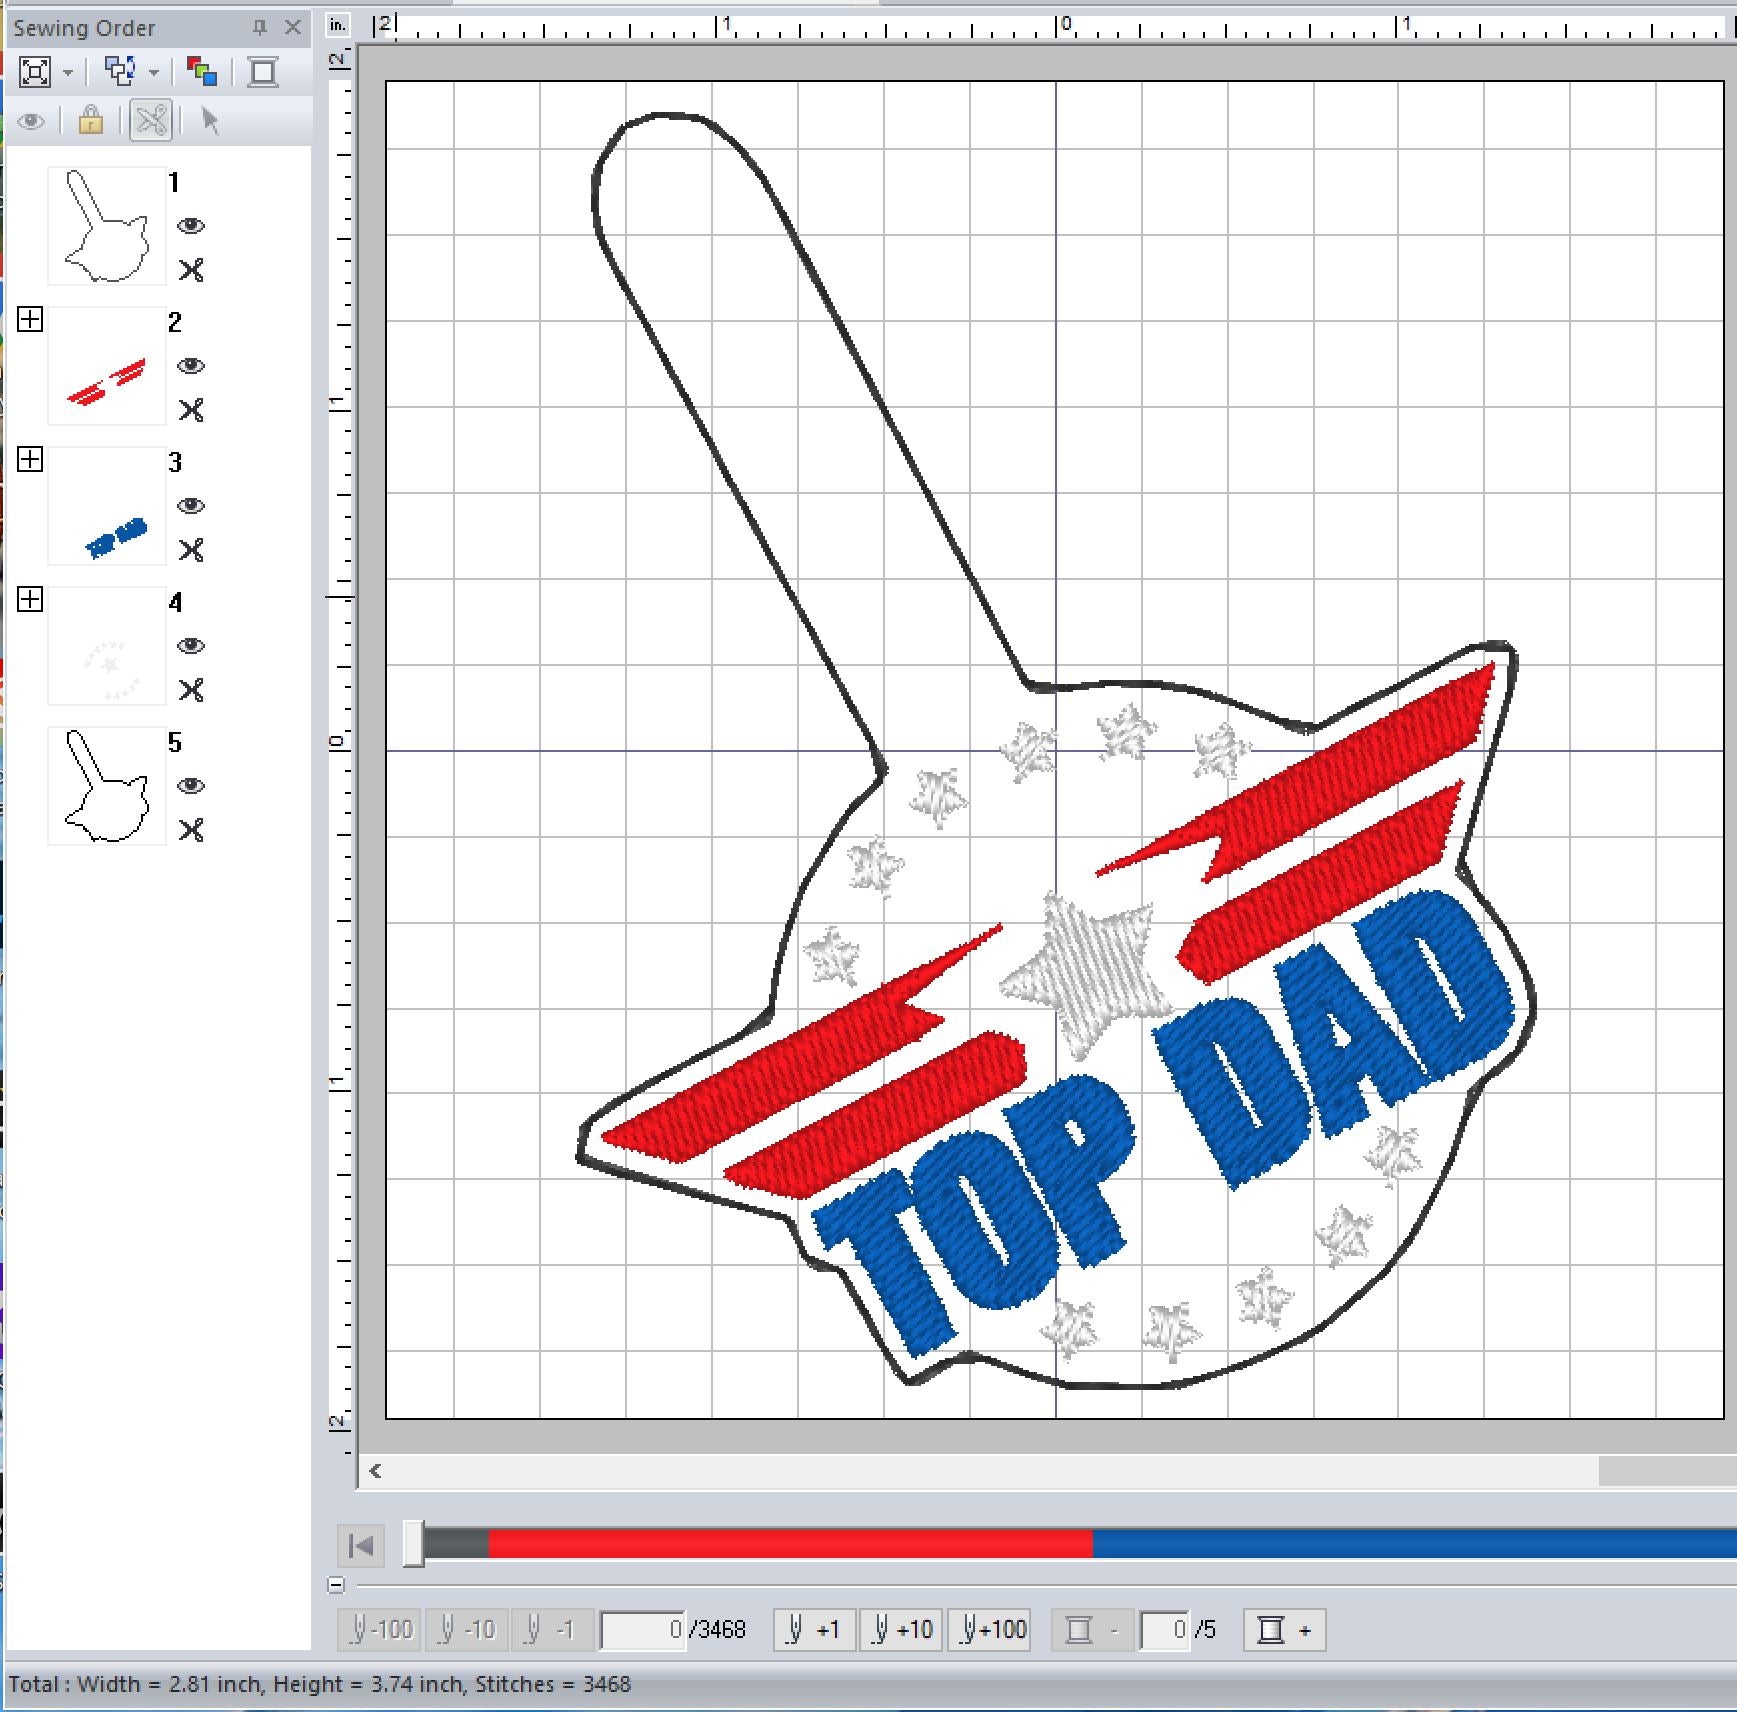Click the overlapping color squares icon
This screenshot has height=1712, width=1737.
click(202, 72)
